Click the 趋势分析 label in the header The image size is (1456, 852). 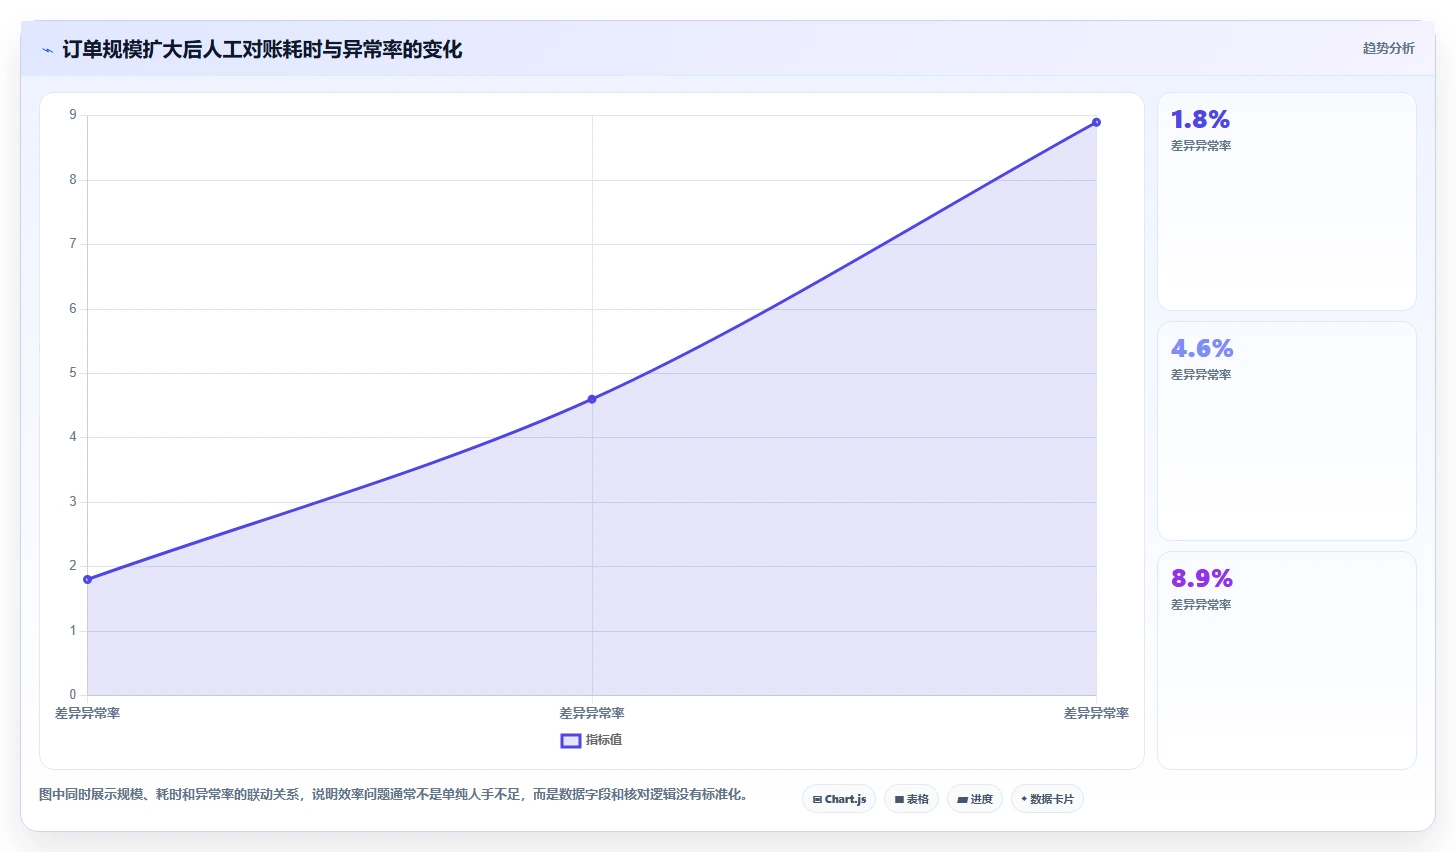[x=1388, y=48]
